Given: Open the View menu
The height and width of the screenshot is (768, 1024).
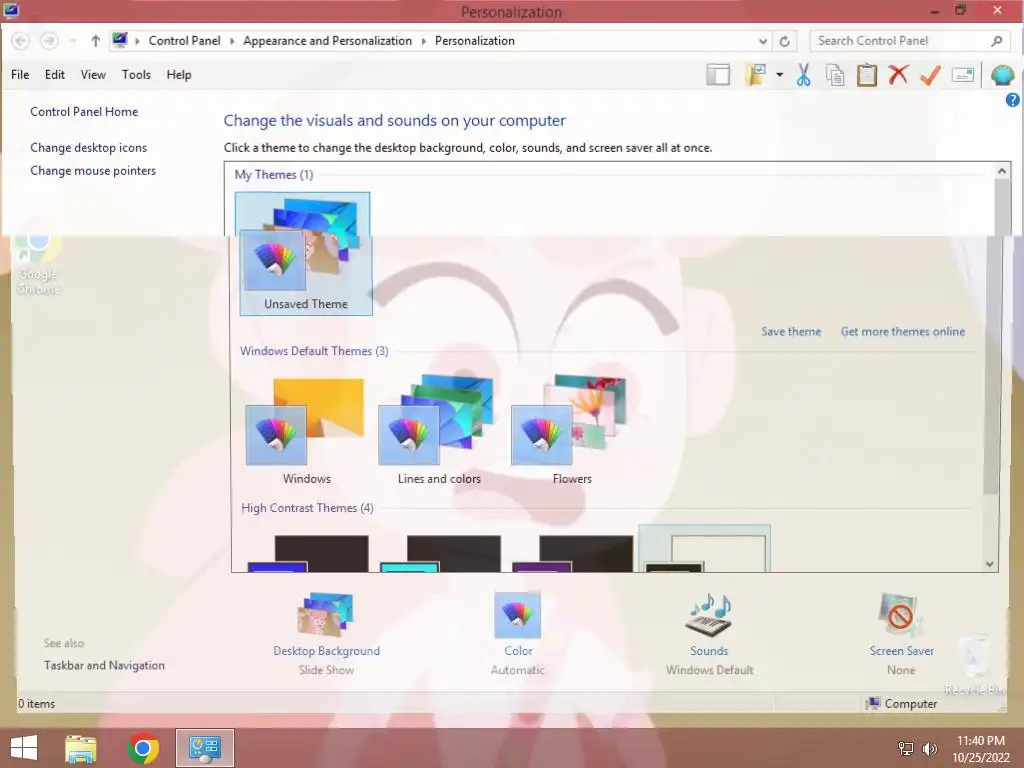Looking at the screenshot, I should (93, 74).
